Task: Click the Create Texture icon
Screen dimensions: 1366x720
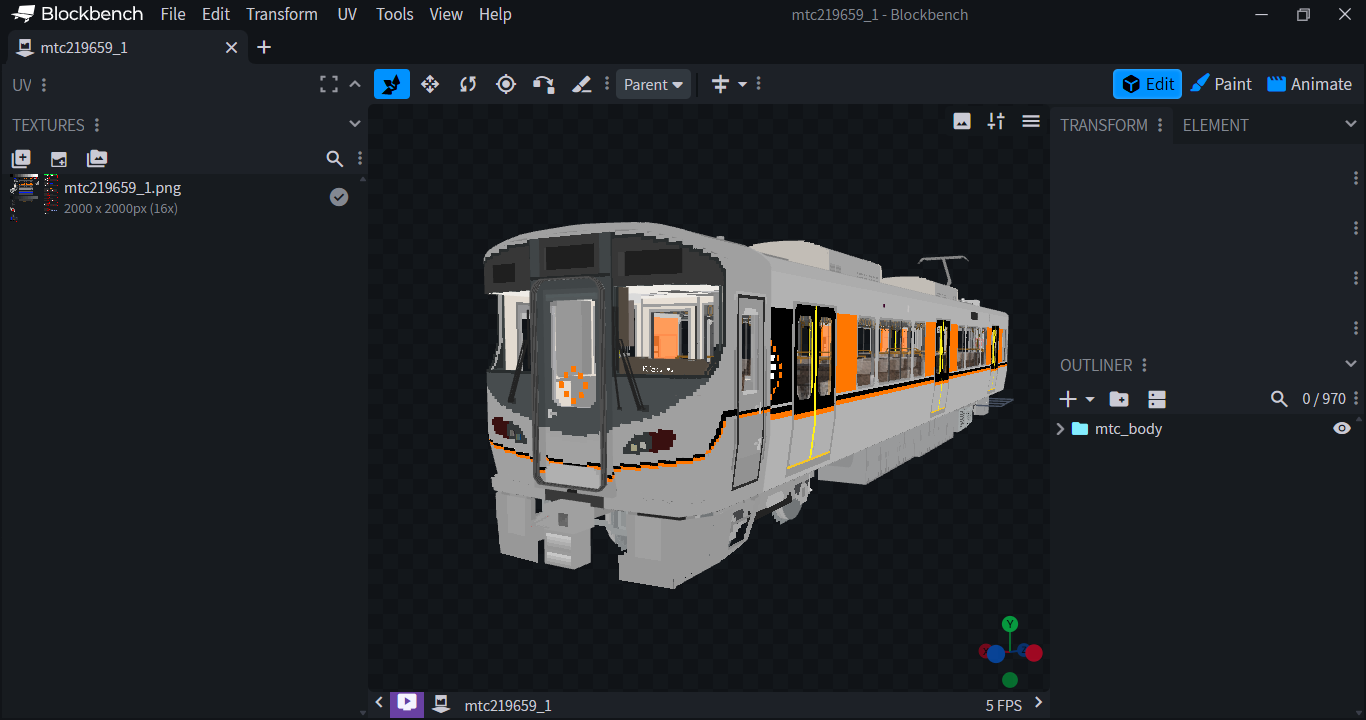Action: pos(21,158)
